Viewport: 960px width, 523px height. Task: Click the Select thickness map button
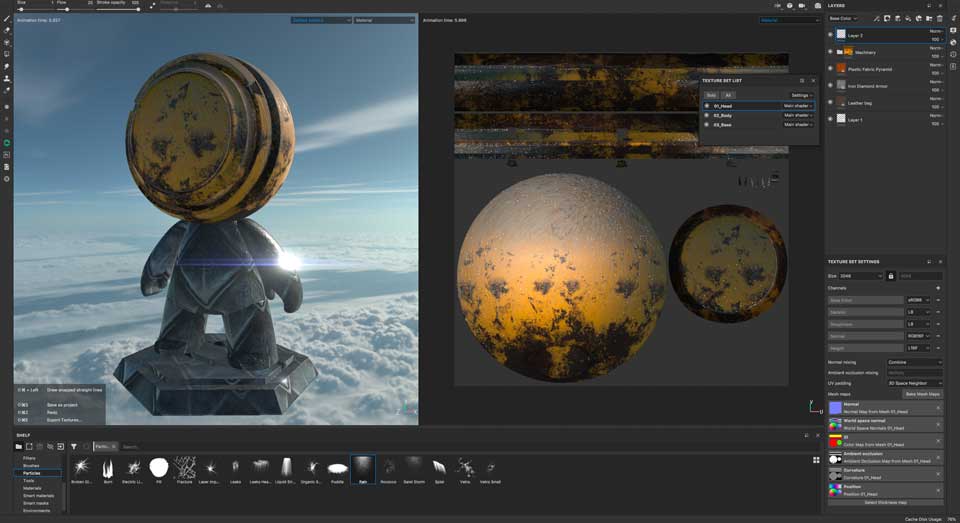(x=885, y=502)
